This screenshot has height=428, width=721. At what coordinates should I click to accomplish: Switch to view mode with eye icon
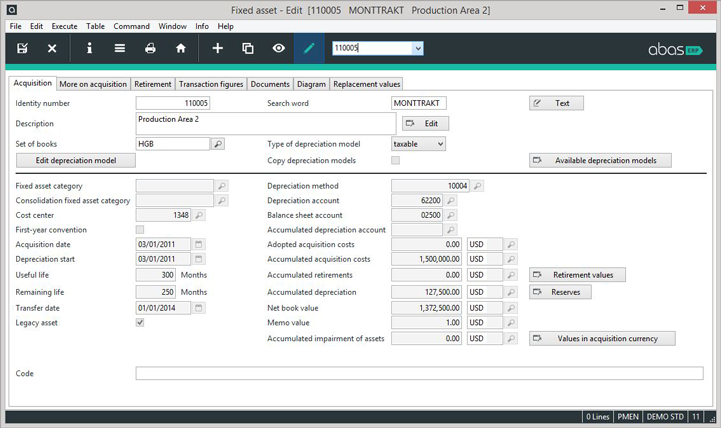point(279,48)
